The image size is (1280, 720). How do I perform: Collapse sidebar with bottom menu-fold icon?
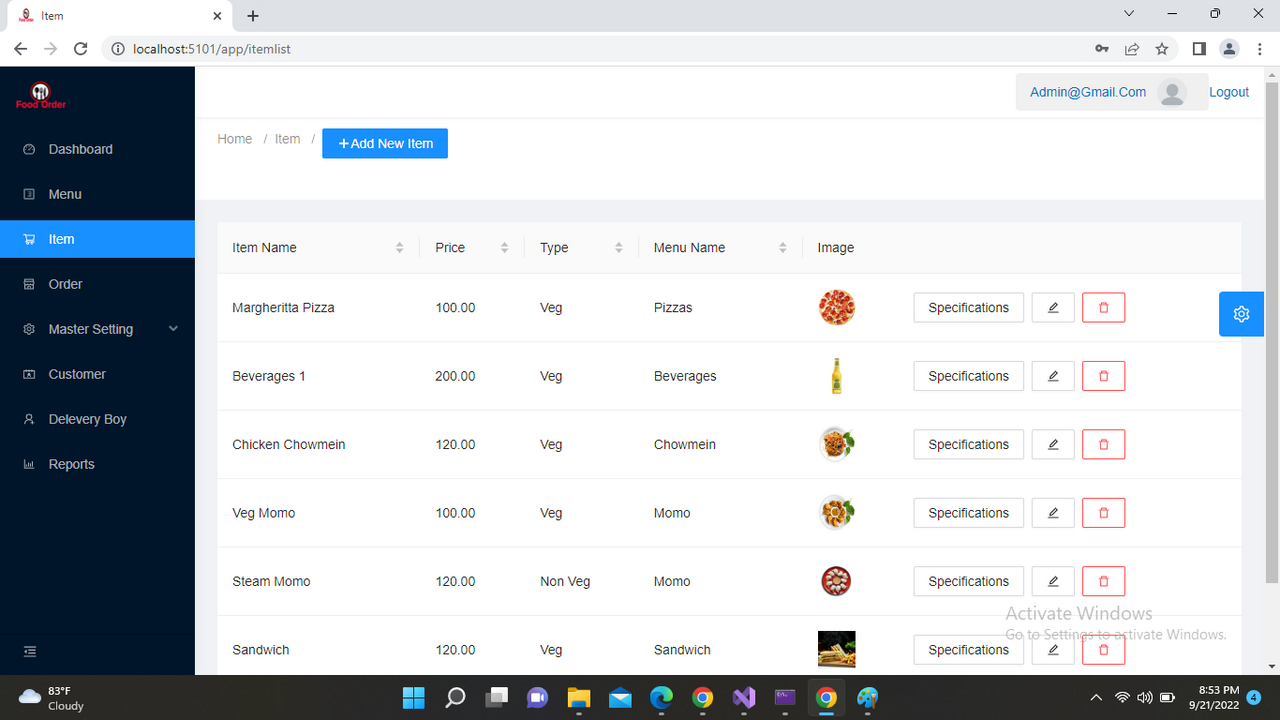point(30,652)
